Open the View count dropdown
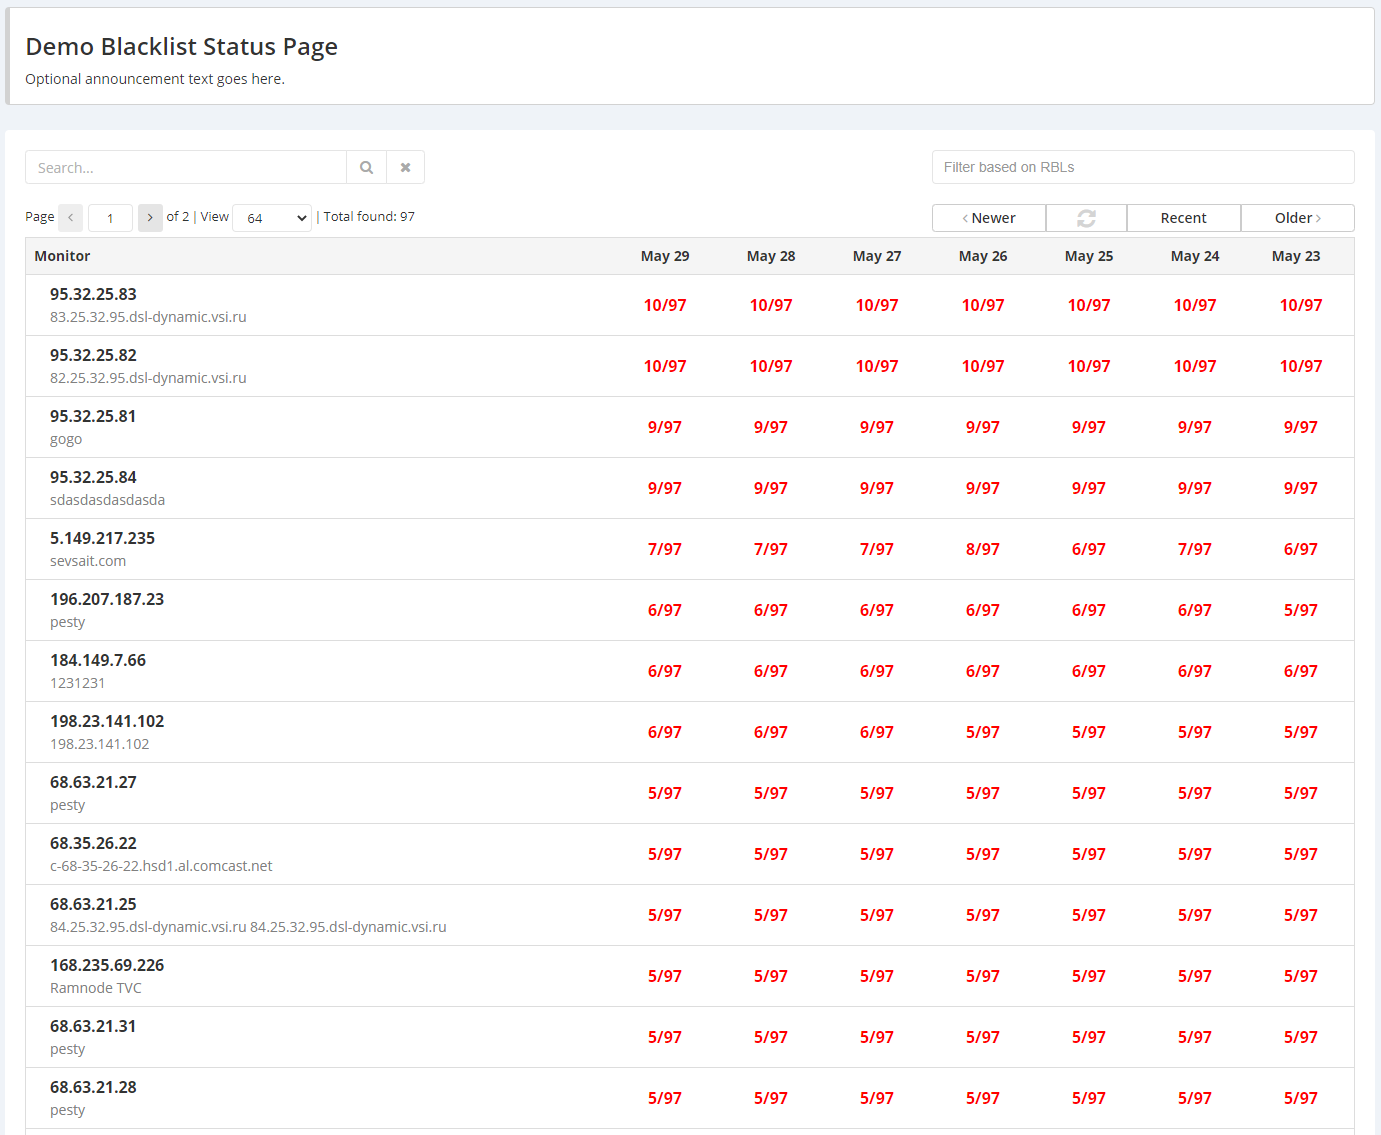 pos(272,218)
